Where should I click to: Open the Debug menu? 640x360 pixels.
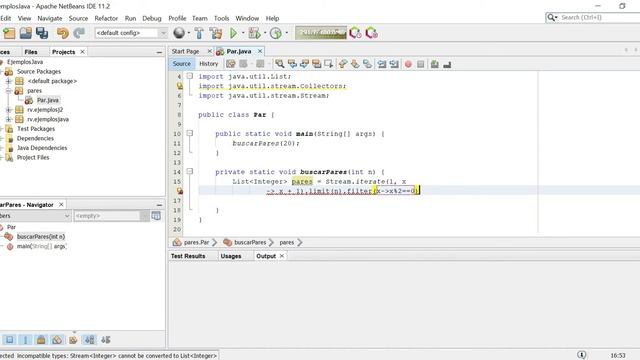click(x=152, y=18)
